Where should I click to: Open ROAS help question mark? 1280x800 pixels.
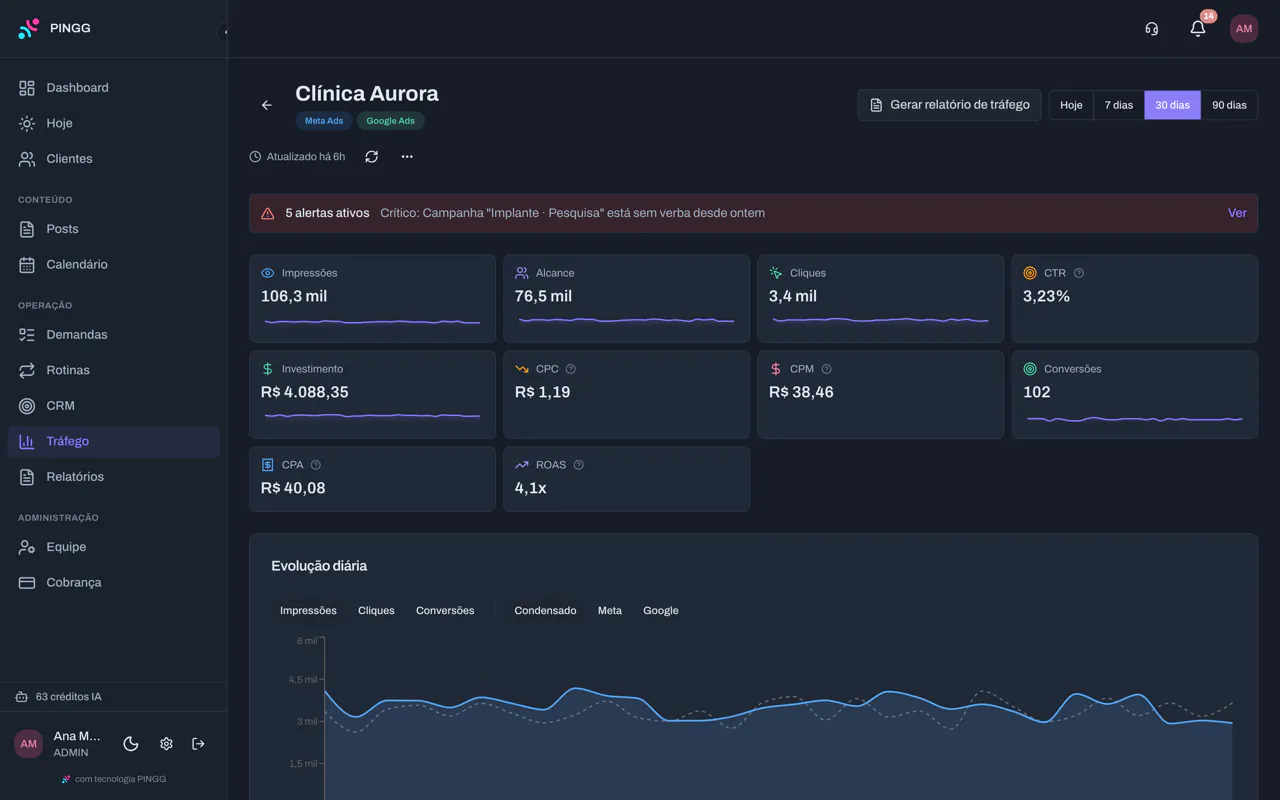(578, 465)
